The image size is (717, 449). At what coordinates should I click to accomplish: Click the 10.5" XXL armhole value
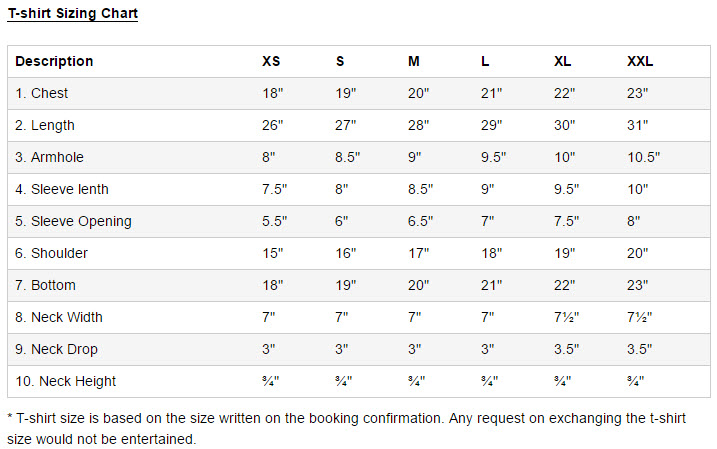[x=643, y=157]
